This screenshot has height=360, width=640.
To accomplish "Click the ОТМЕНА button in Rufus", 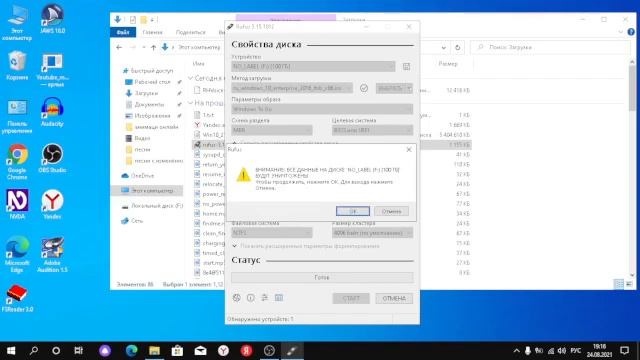I will (x=394, y=298).
